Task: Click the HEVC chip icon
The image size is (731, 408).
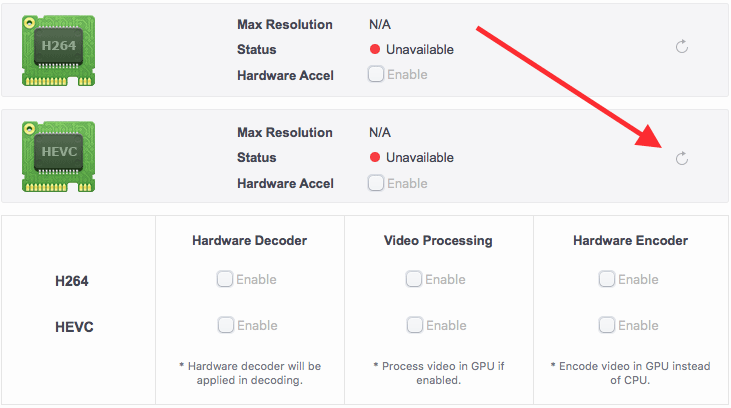Action: click(58, 157)
